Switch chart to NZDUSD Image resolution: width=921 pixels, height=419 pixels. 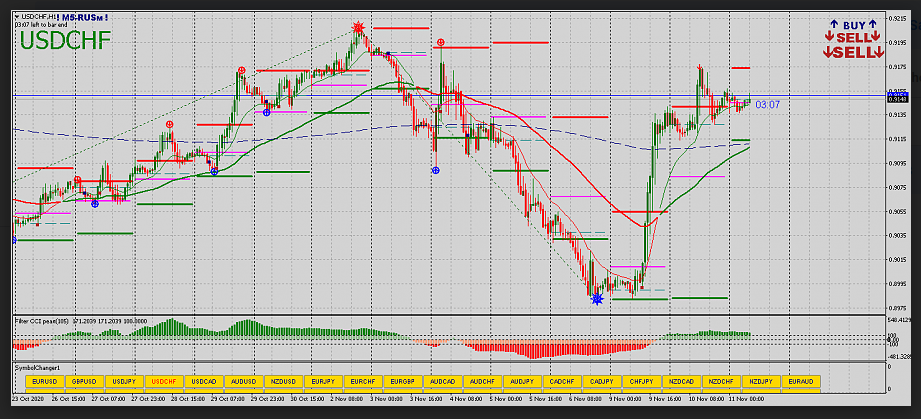[283, 381]
